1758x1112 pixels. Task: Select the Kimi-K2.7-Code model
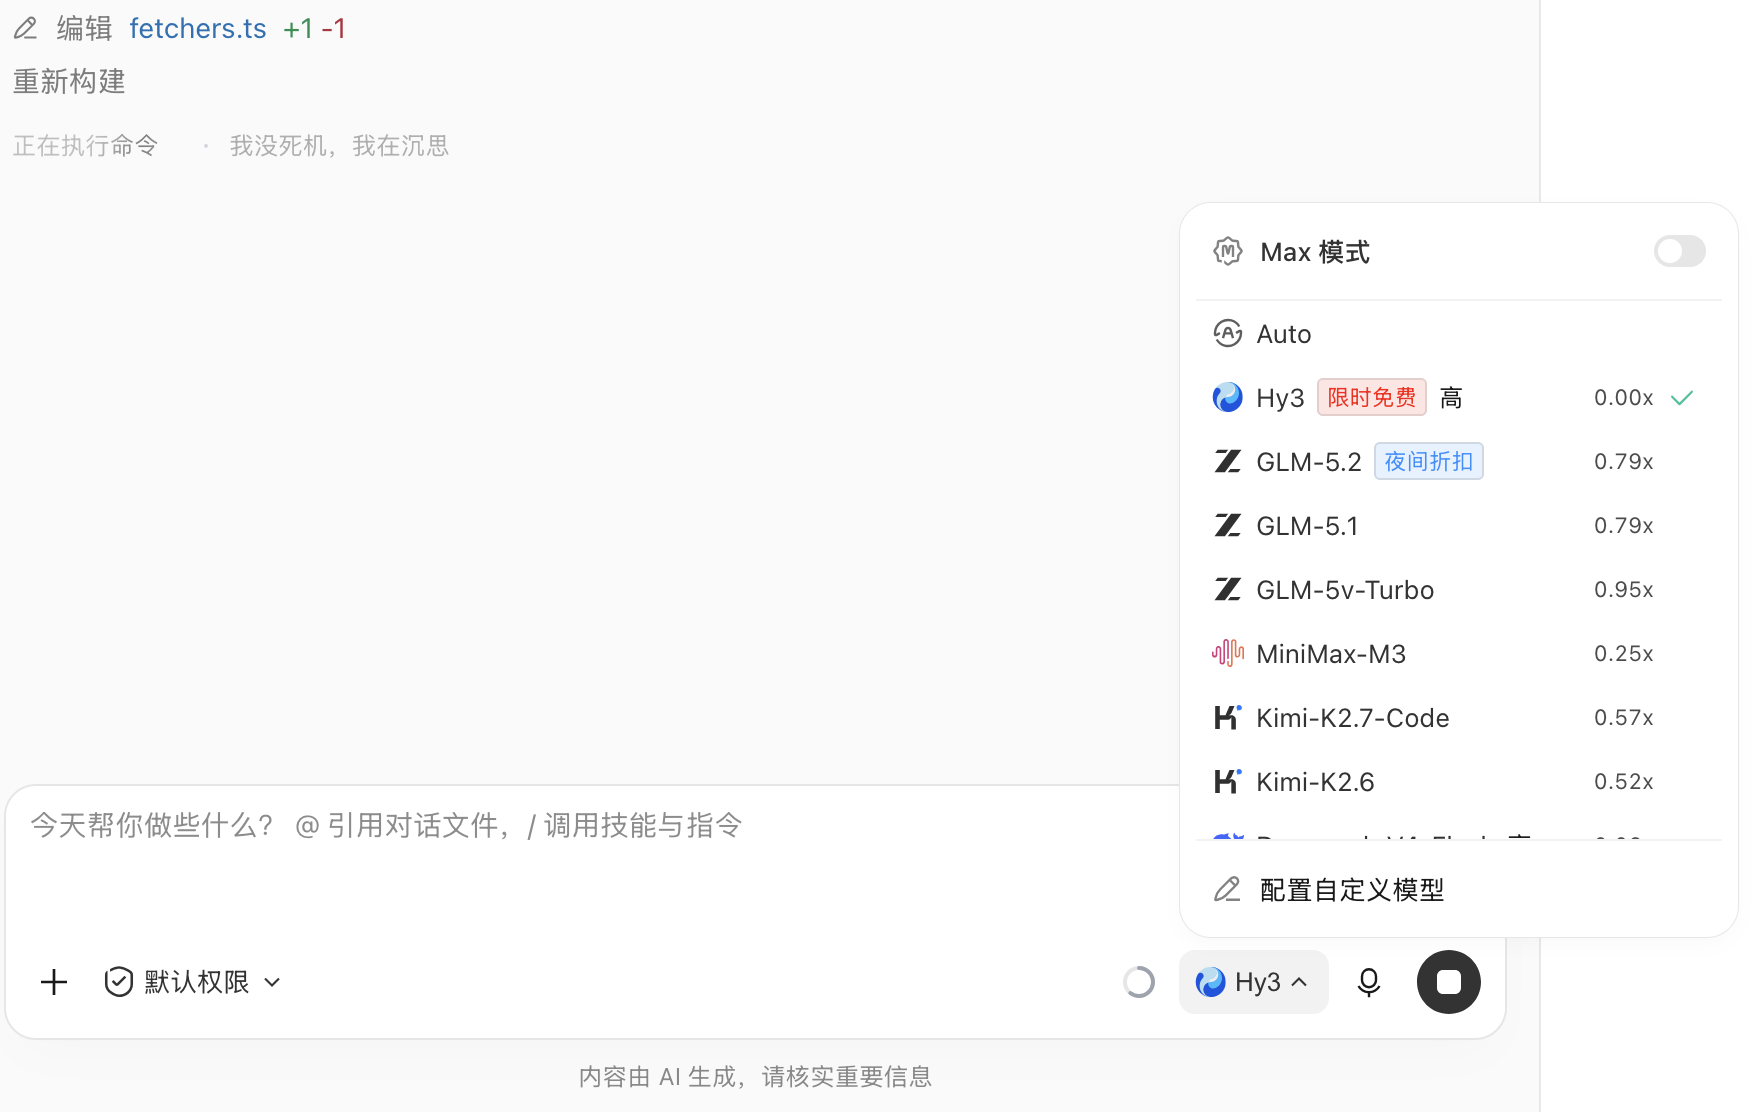coord(1458,718)
